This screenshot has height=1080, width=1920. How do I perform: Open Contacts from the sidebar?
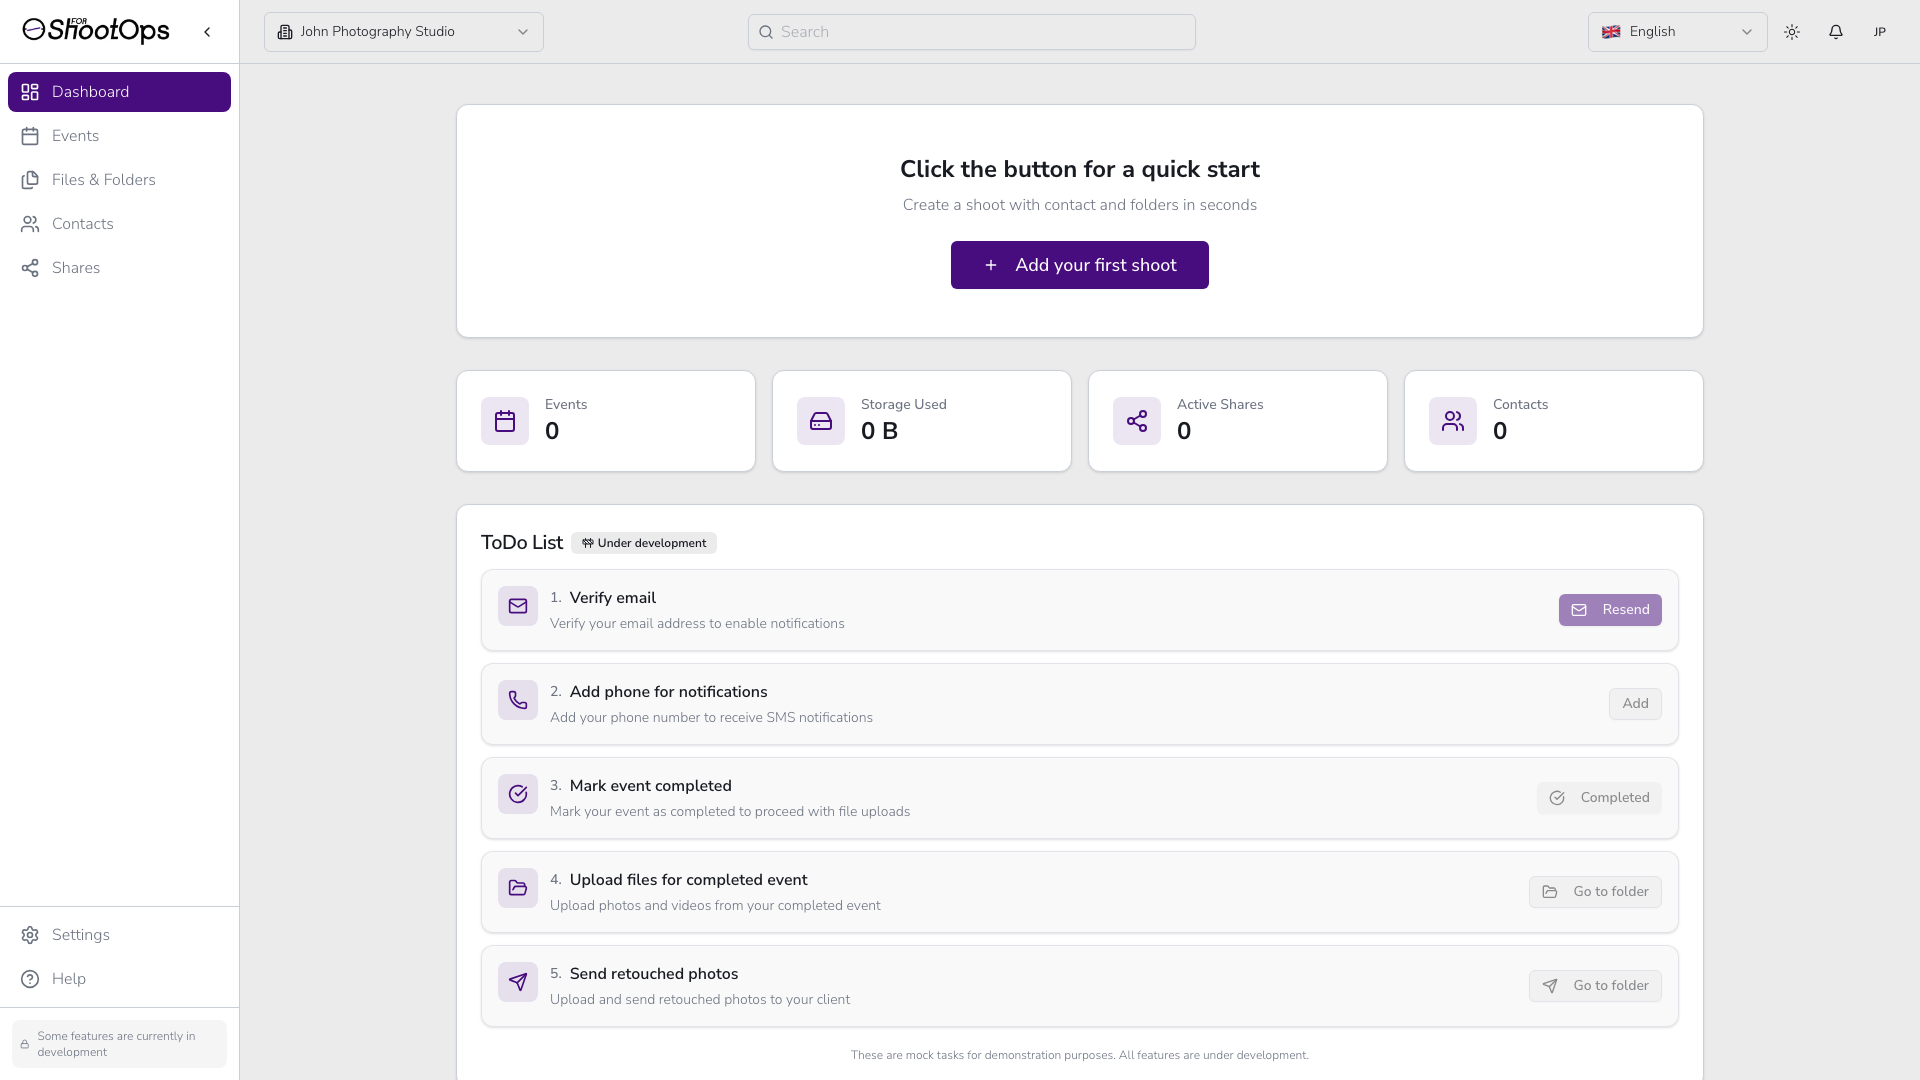(82, 224)
